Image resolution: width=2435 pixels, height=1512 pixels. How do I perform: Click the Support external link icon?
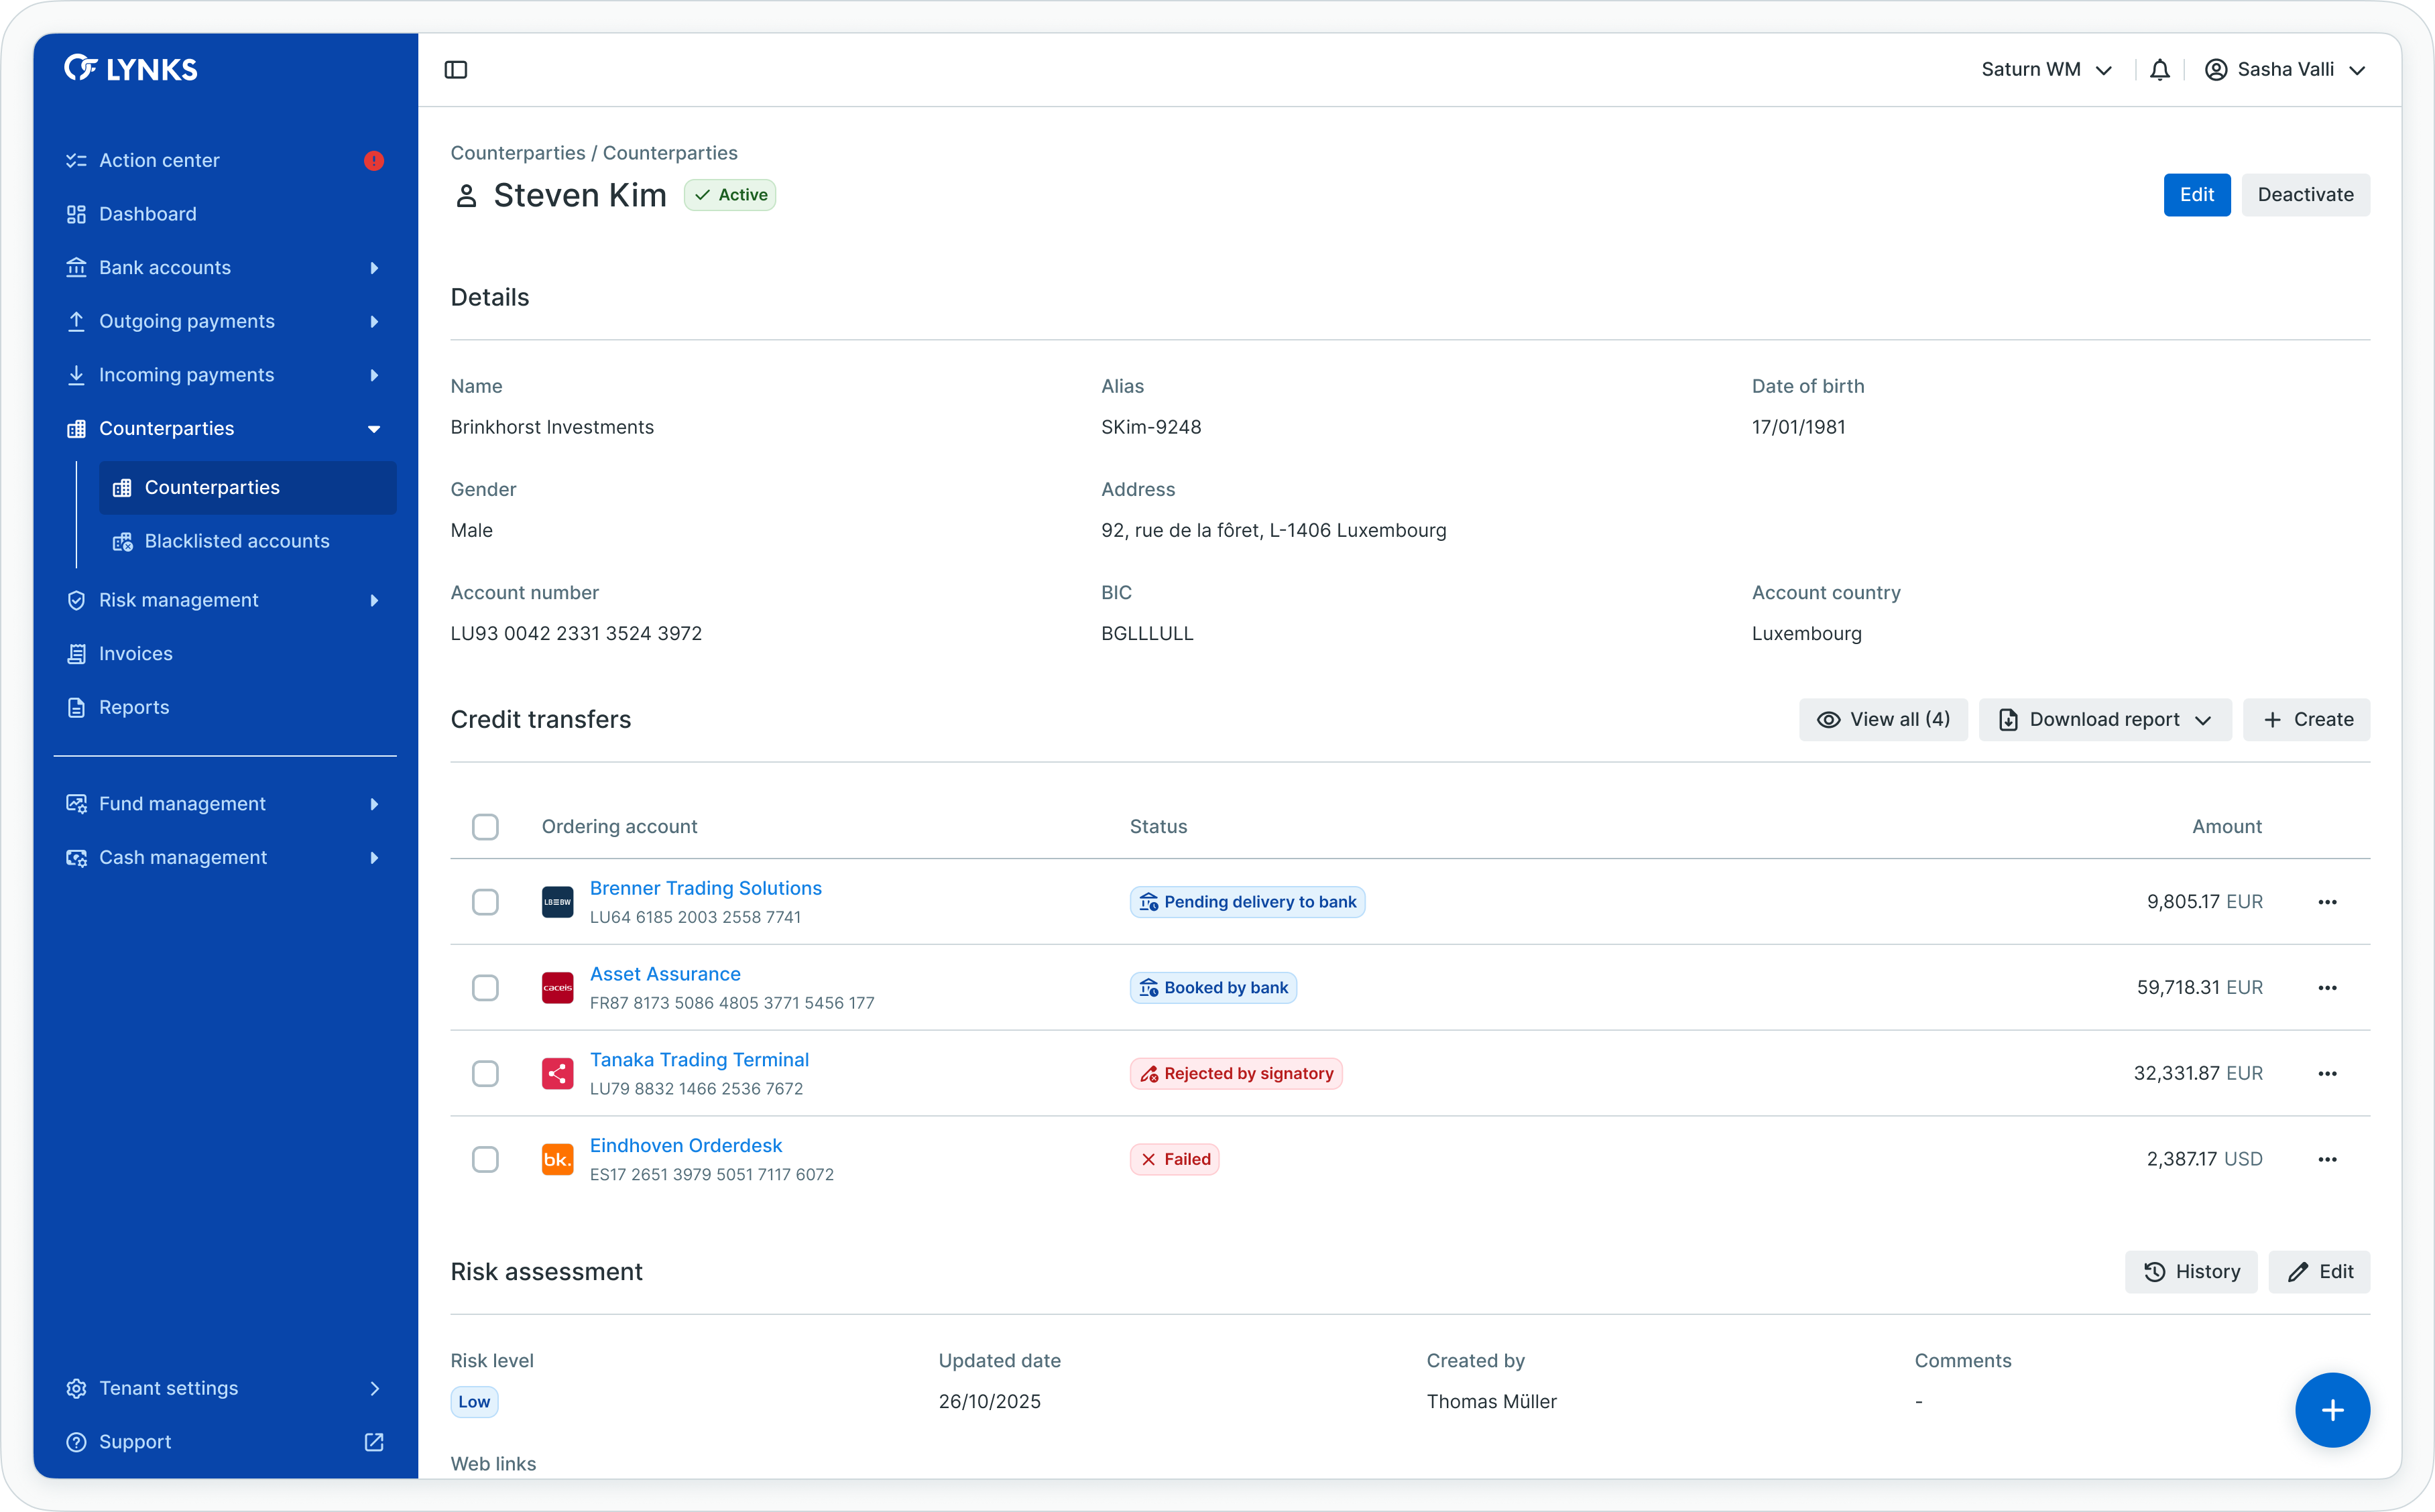(x=374, y=1442)
